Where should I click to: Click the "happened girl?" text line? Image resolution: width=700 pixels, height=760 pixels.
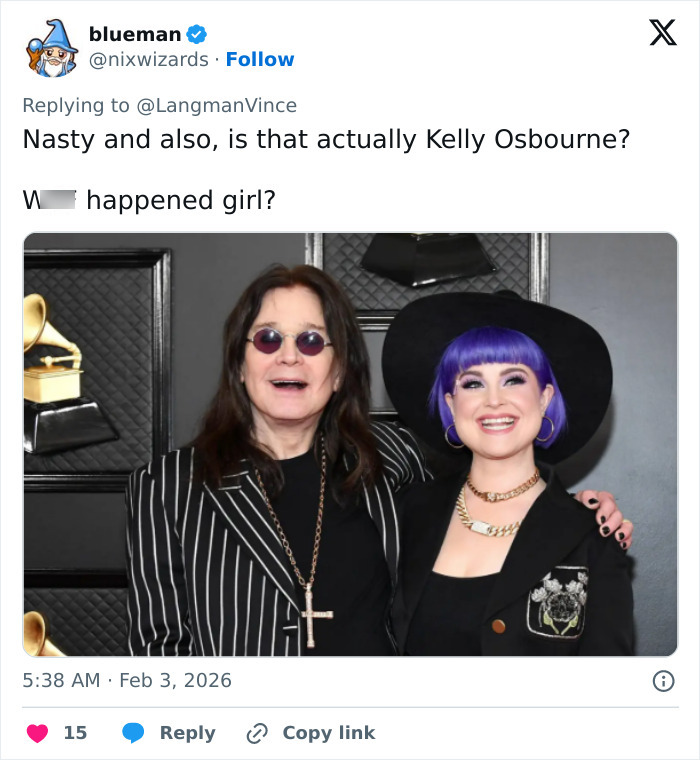click(x=181, y=200)
